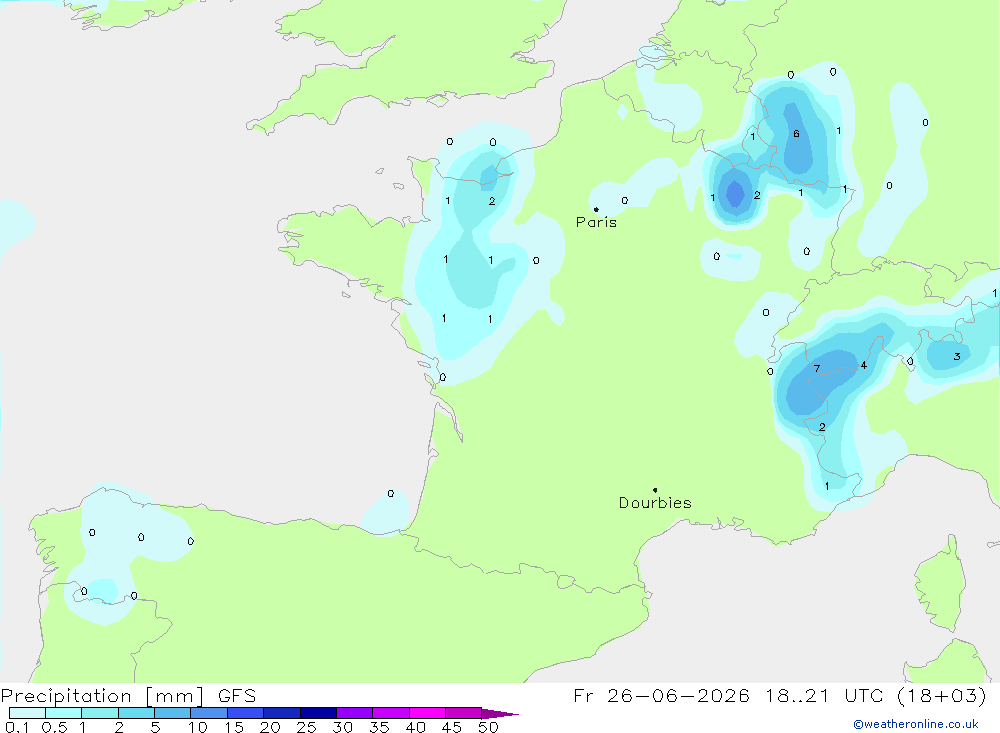Image resolution: width=1000 pixels, height=733 pixels.
Task: Click the Paris city label
Action: tap(596, 222)
